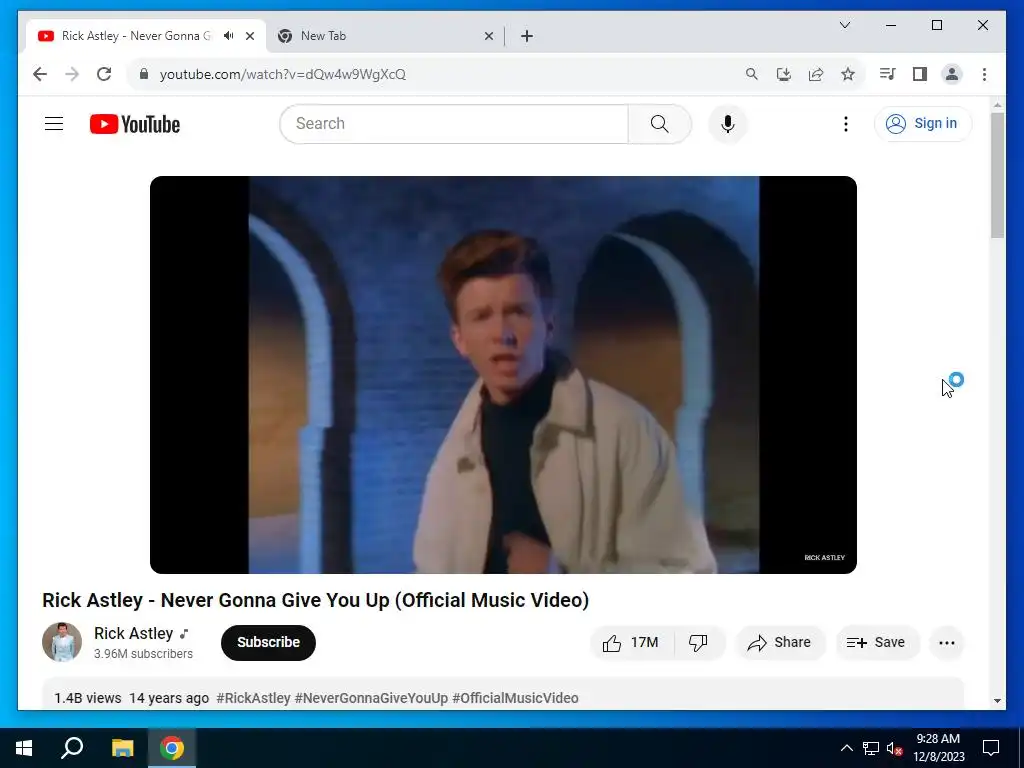Share the video
1024x768 pixels.
[x=780, y=643]
